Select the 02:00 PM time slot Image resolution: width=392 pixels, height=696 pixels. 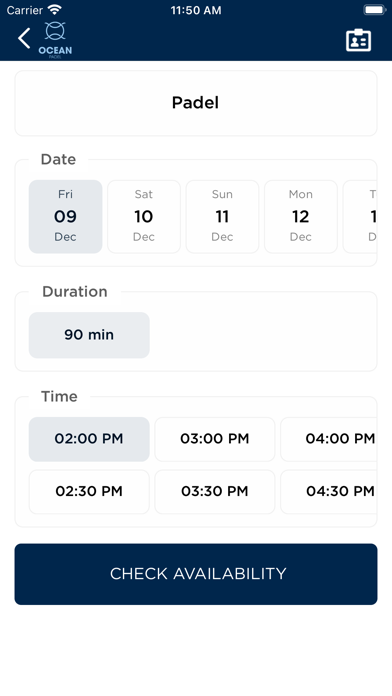pos(89,439)
